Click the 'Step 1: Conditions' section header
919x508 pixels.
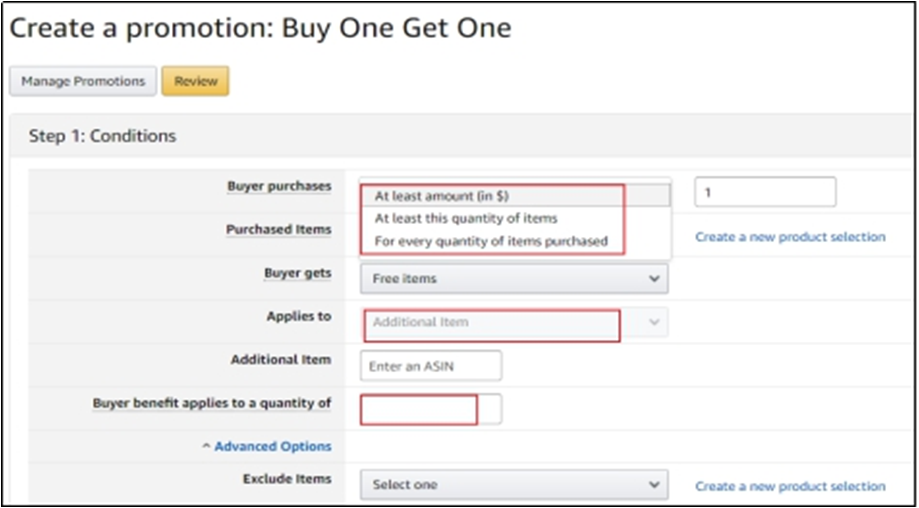pos(102,136)
